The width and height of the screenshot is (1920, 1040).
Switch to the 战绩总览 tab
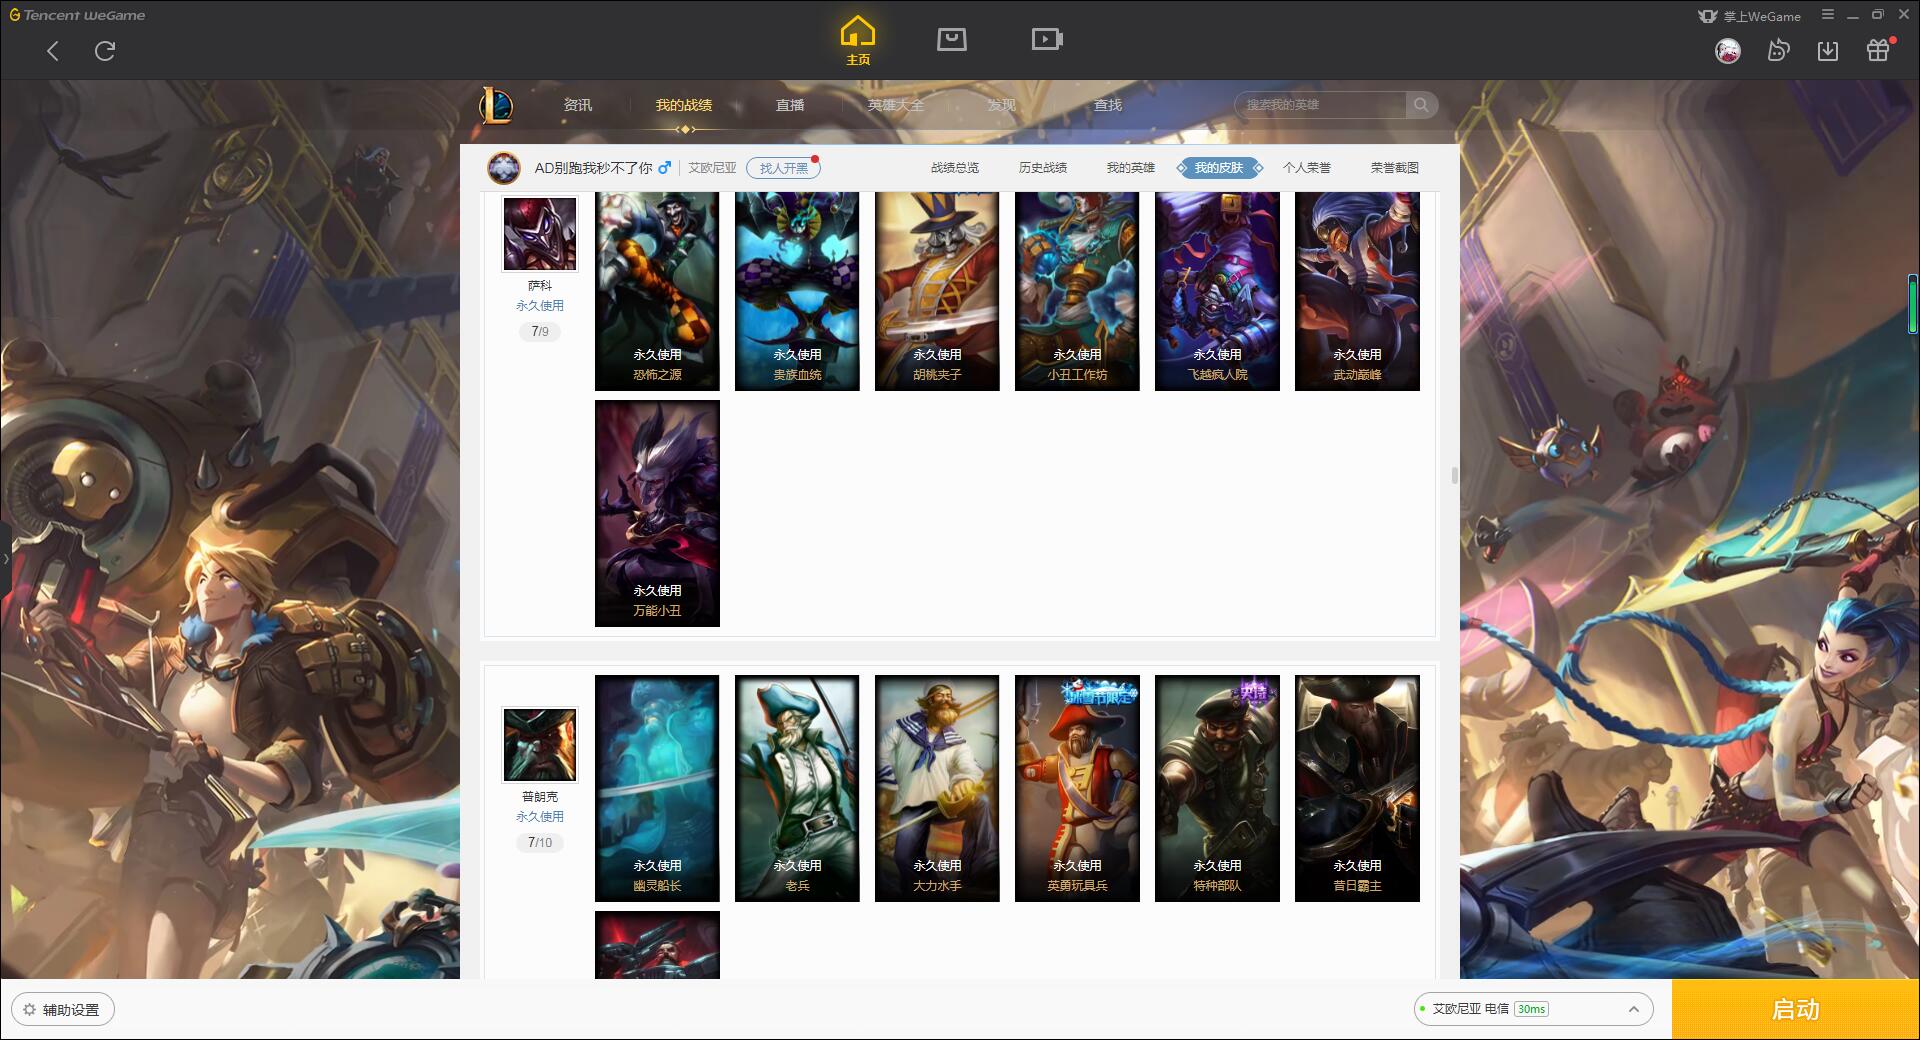(x=955, y=168)
